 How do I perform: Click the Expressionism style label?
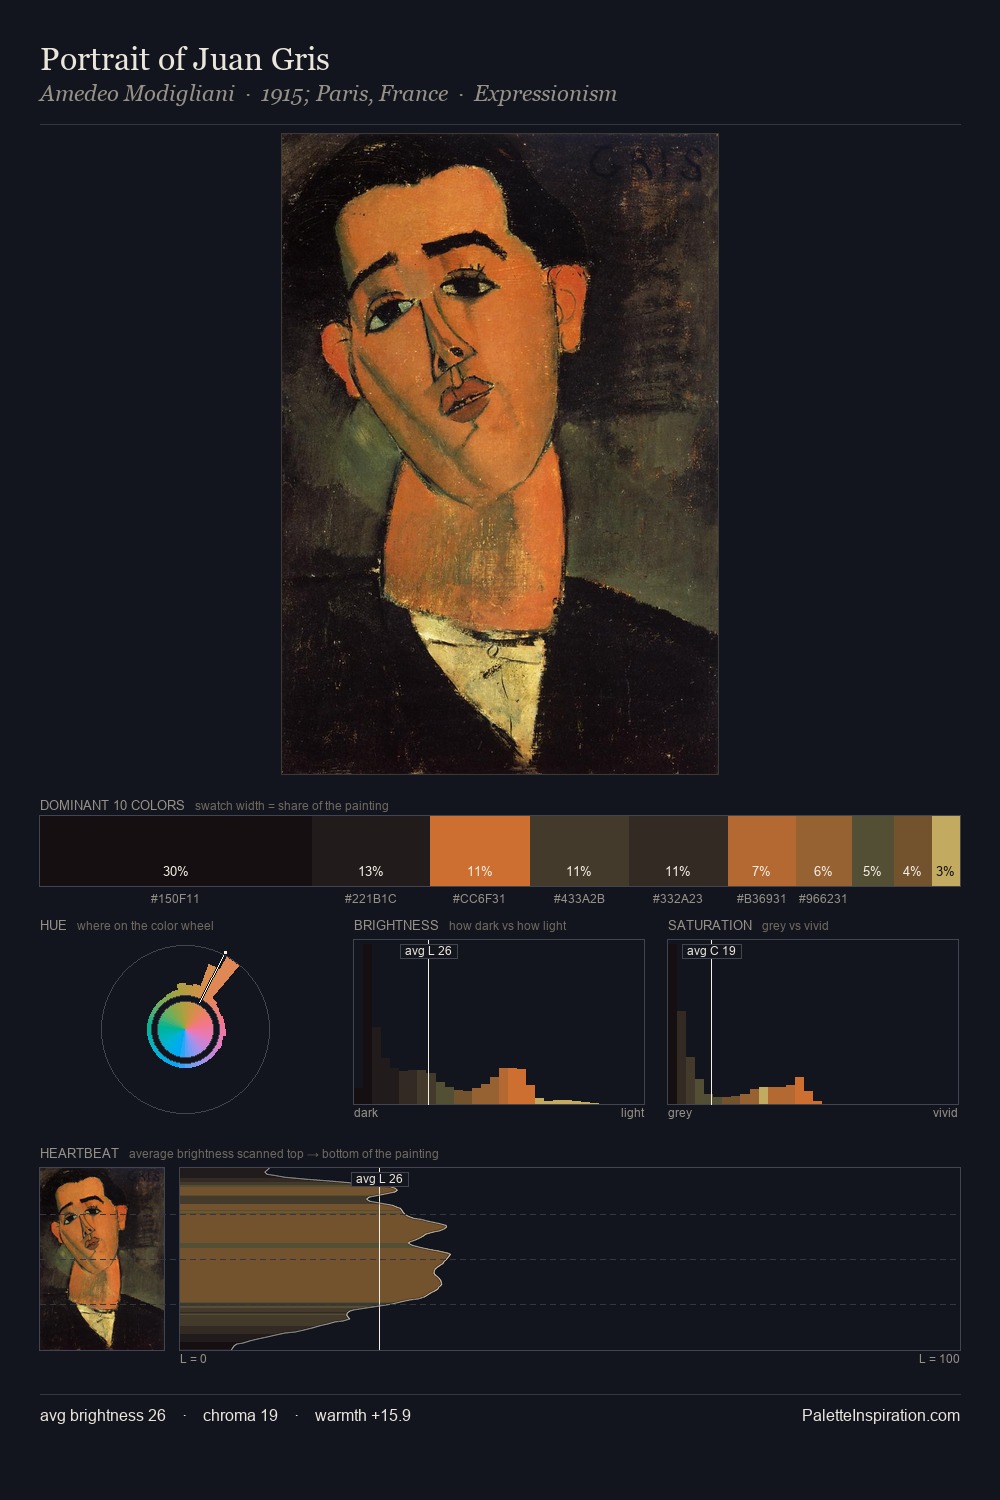pos(545,94)
